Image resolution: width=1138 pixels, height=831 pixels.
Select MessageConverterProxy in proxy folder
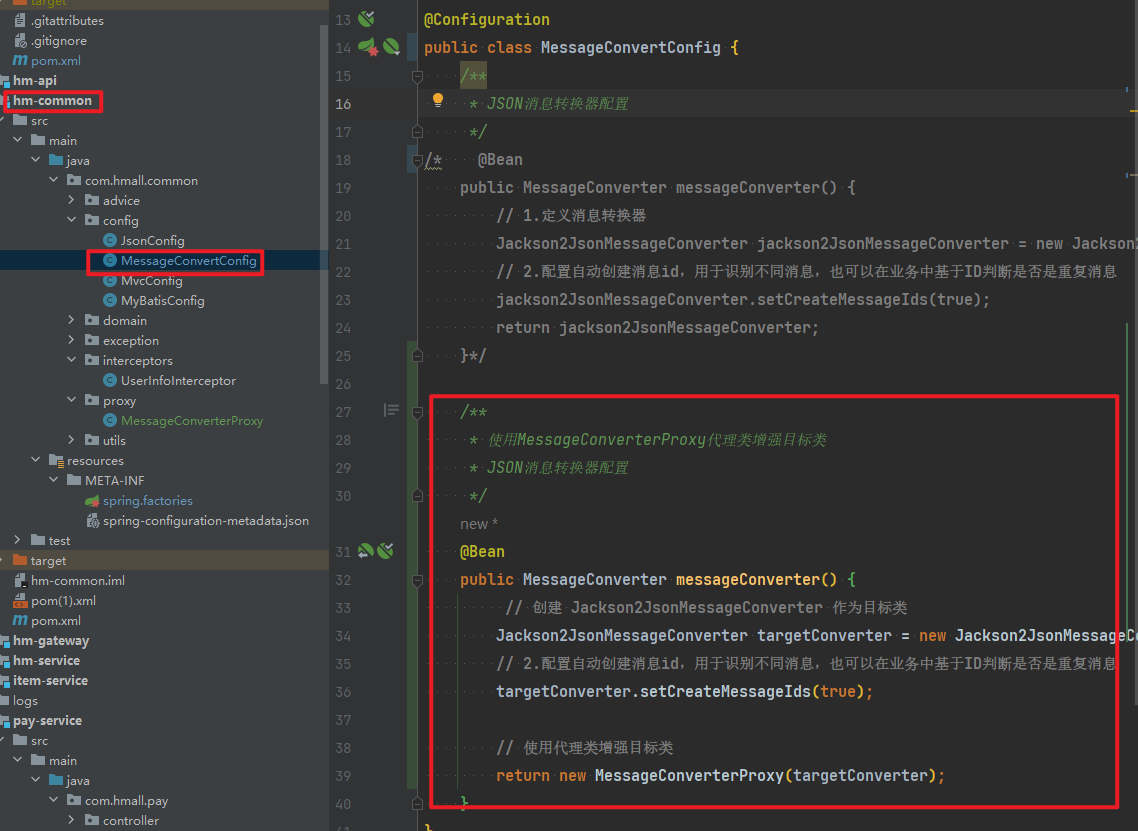click(x=191, y=420)
